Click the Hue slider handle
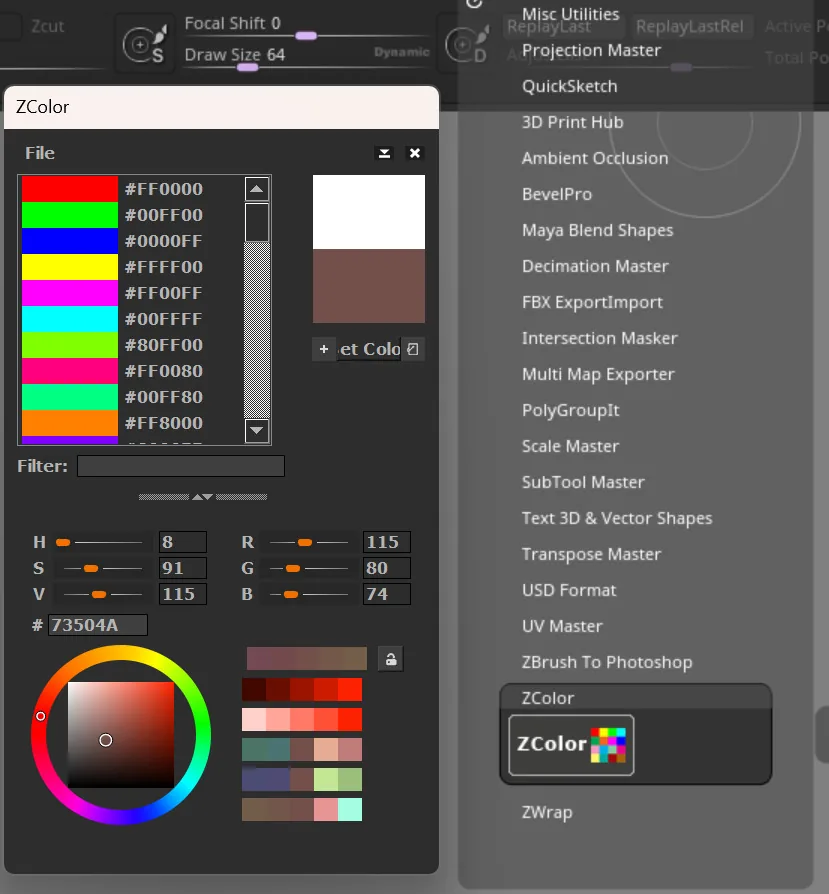This screenshot has width=829, height=894. click(63, 542)
